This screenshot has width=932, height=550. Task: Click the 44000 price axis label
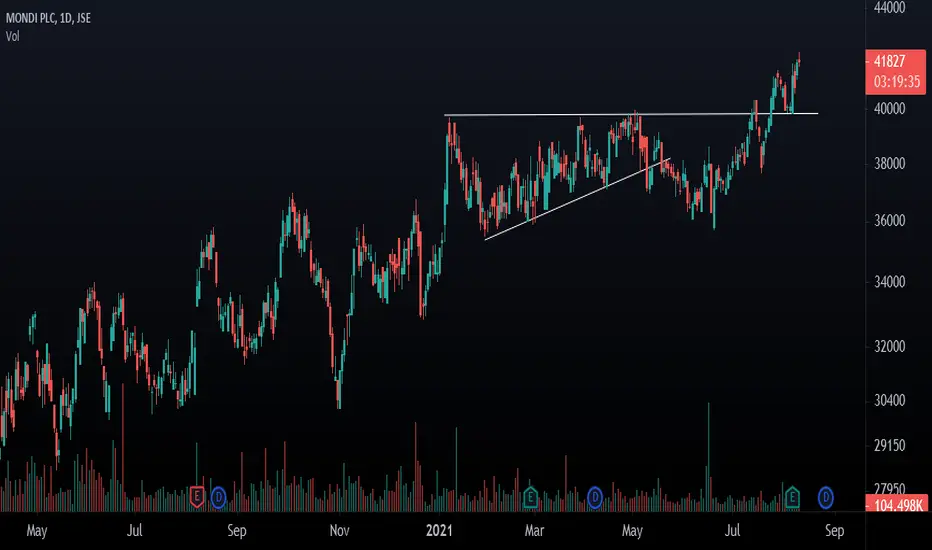(x=890, y=7)
